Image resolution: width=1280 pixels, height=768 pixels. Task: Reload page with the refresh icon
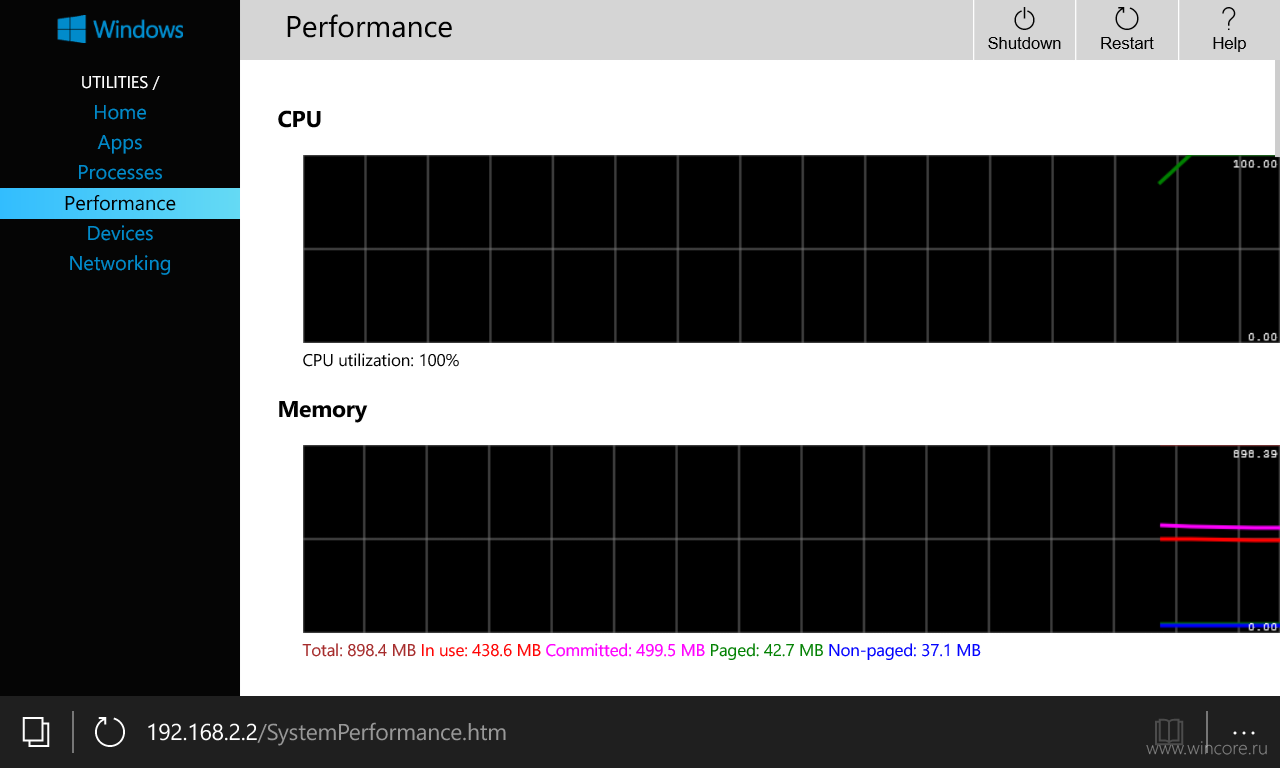point(109,732)
